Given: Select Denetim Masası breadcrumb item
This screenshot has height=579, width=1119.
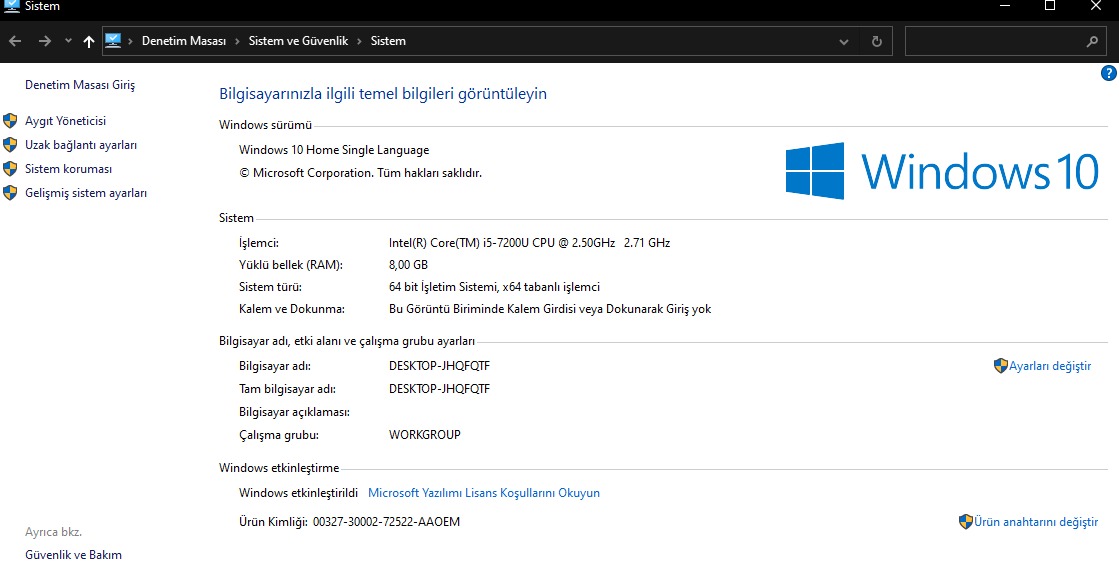Looking at the screenshot, I should pos(184,41).
